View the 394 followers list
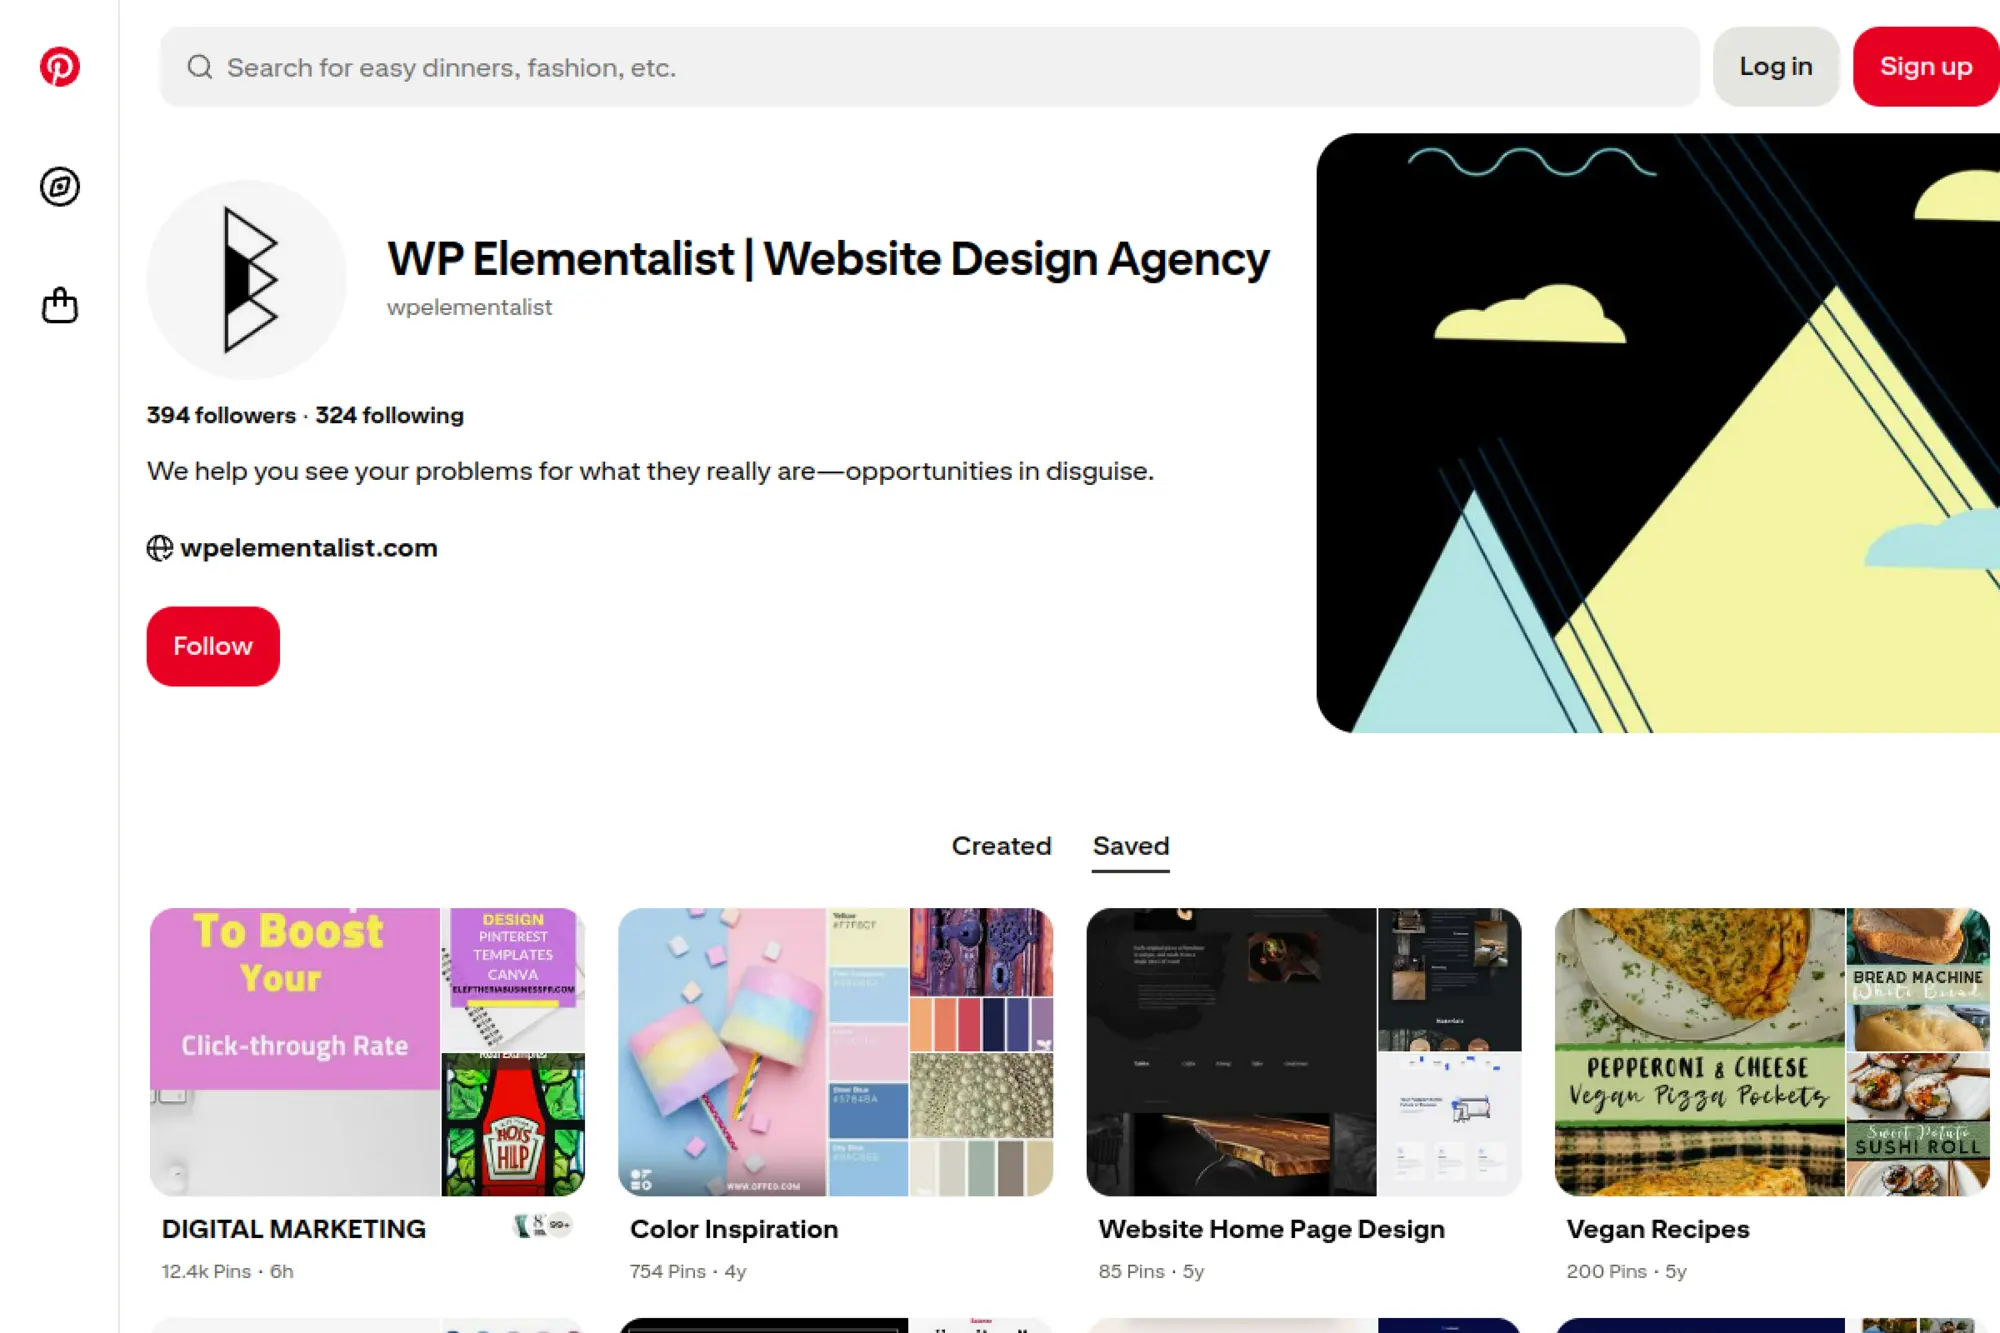 pyautogui.click(x=221, y=415)
